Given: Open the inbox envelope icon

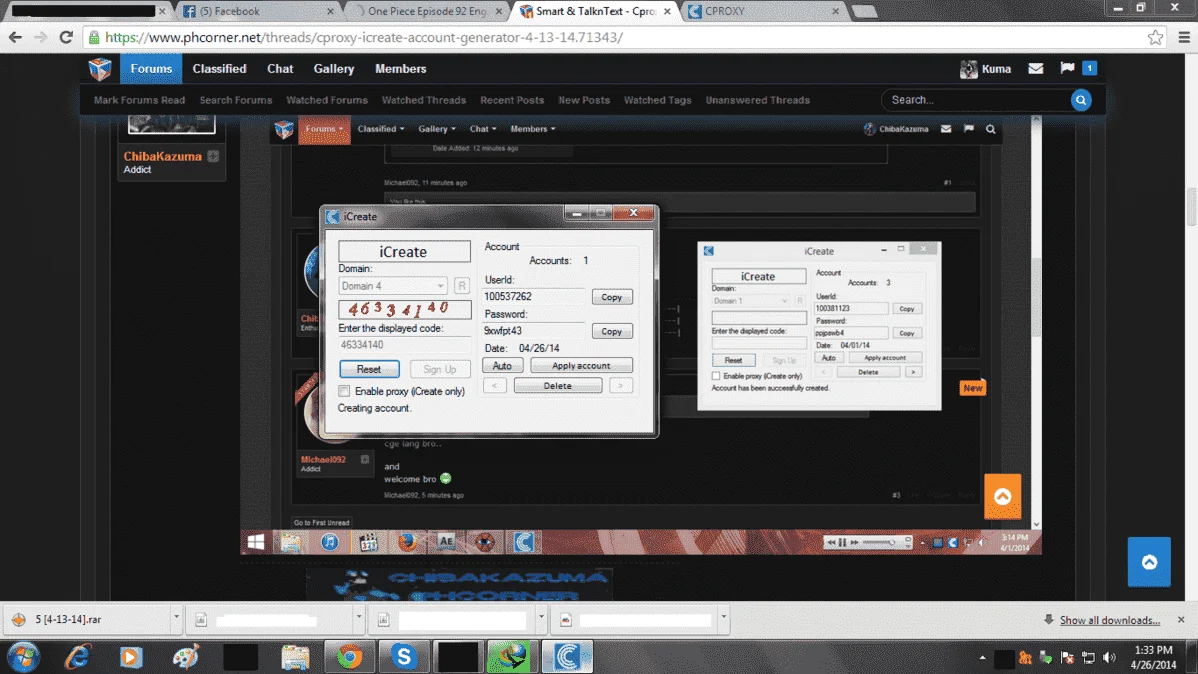Looking at the screenshot, I should click(x=1035, y=68).
